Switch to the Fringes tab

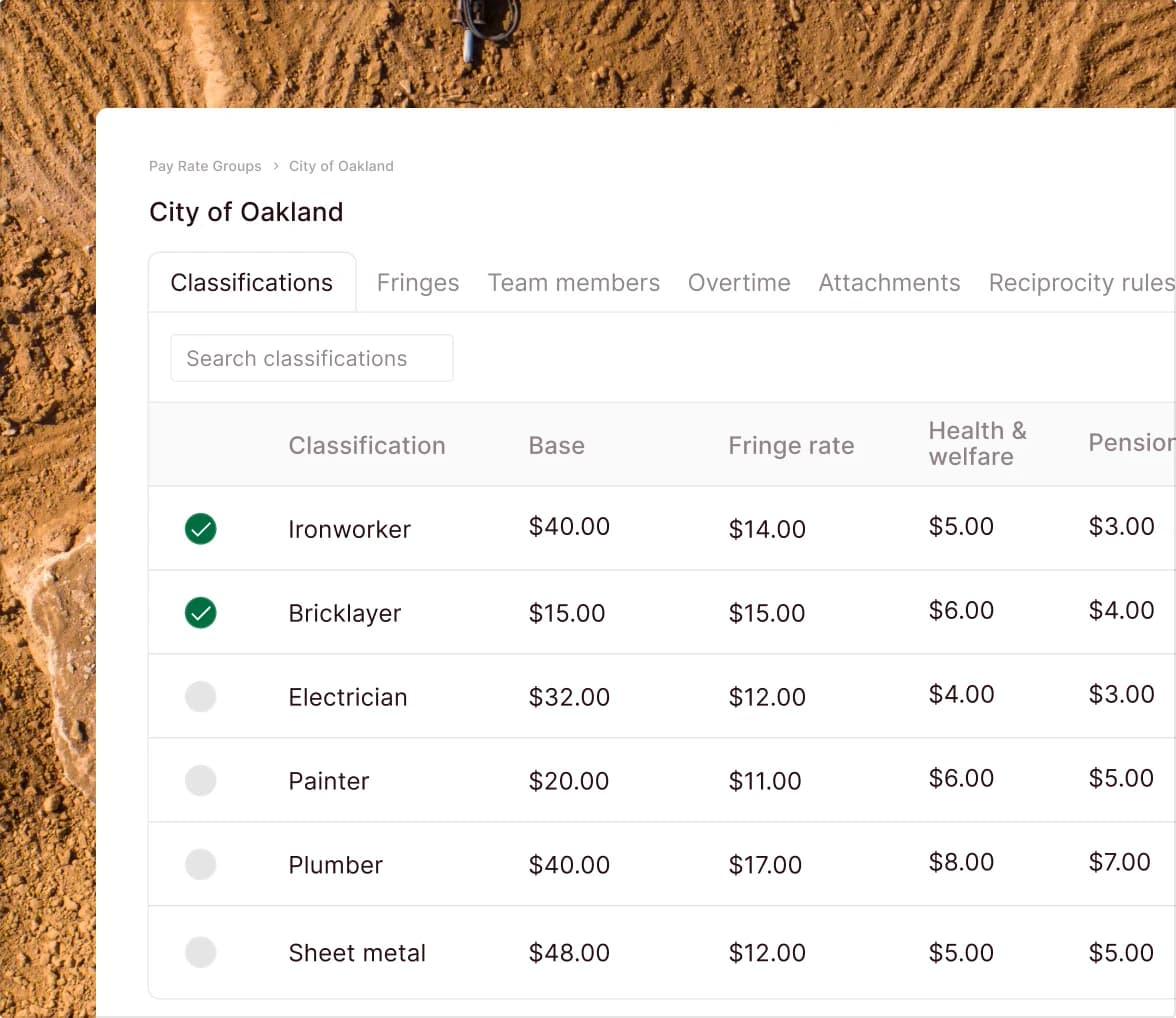[x=418, y=283]
